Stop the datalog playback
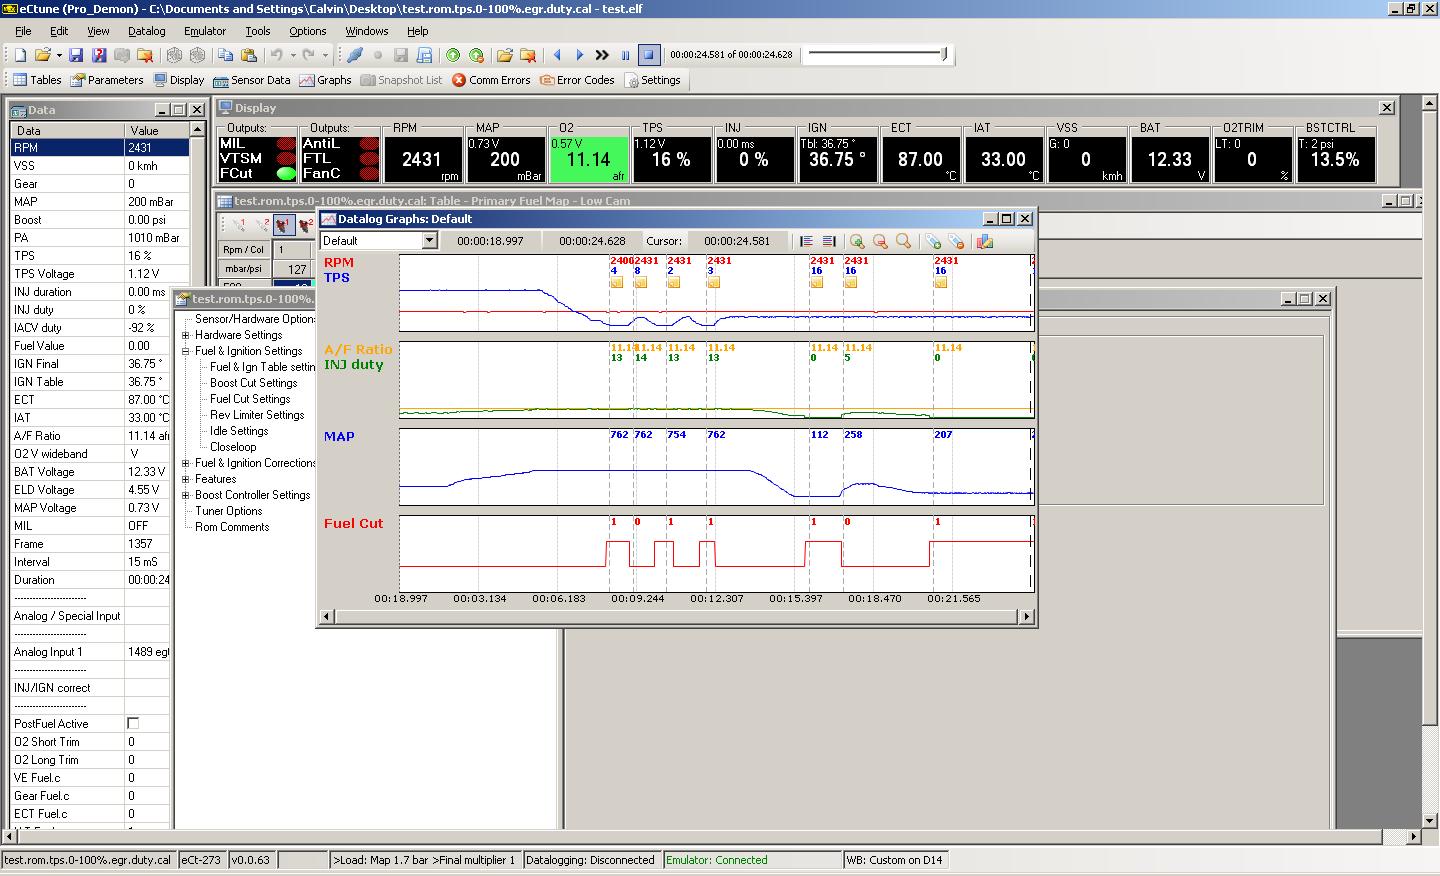 click(x=648, y=55)
